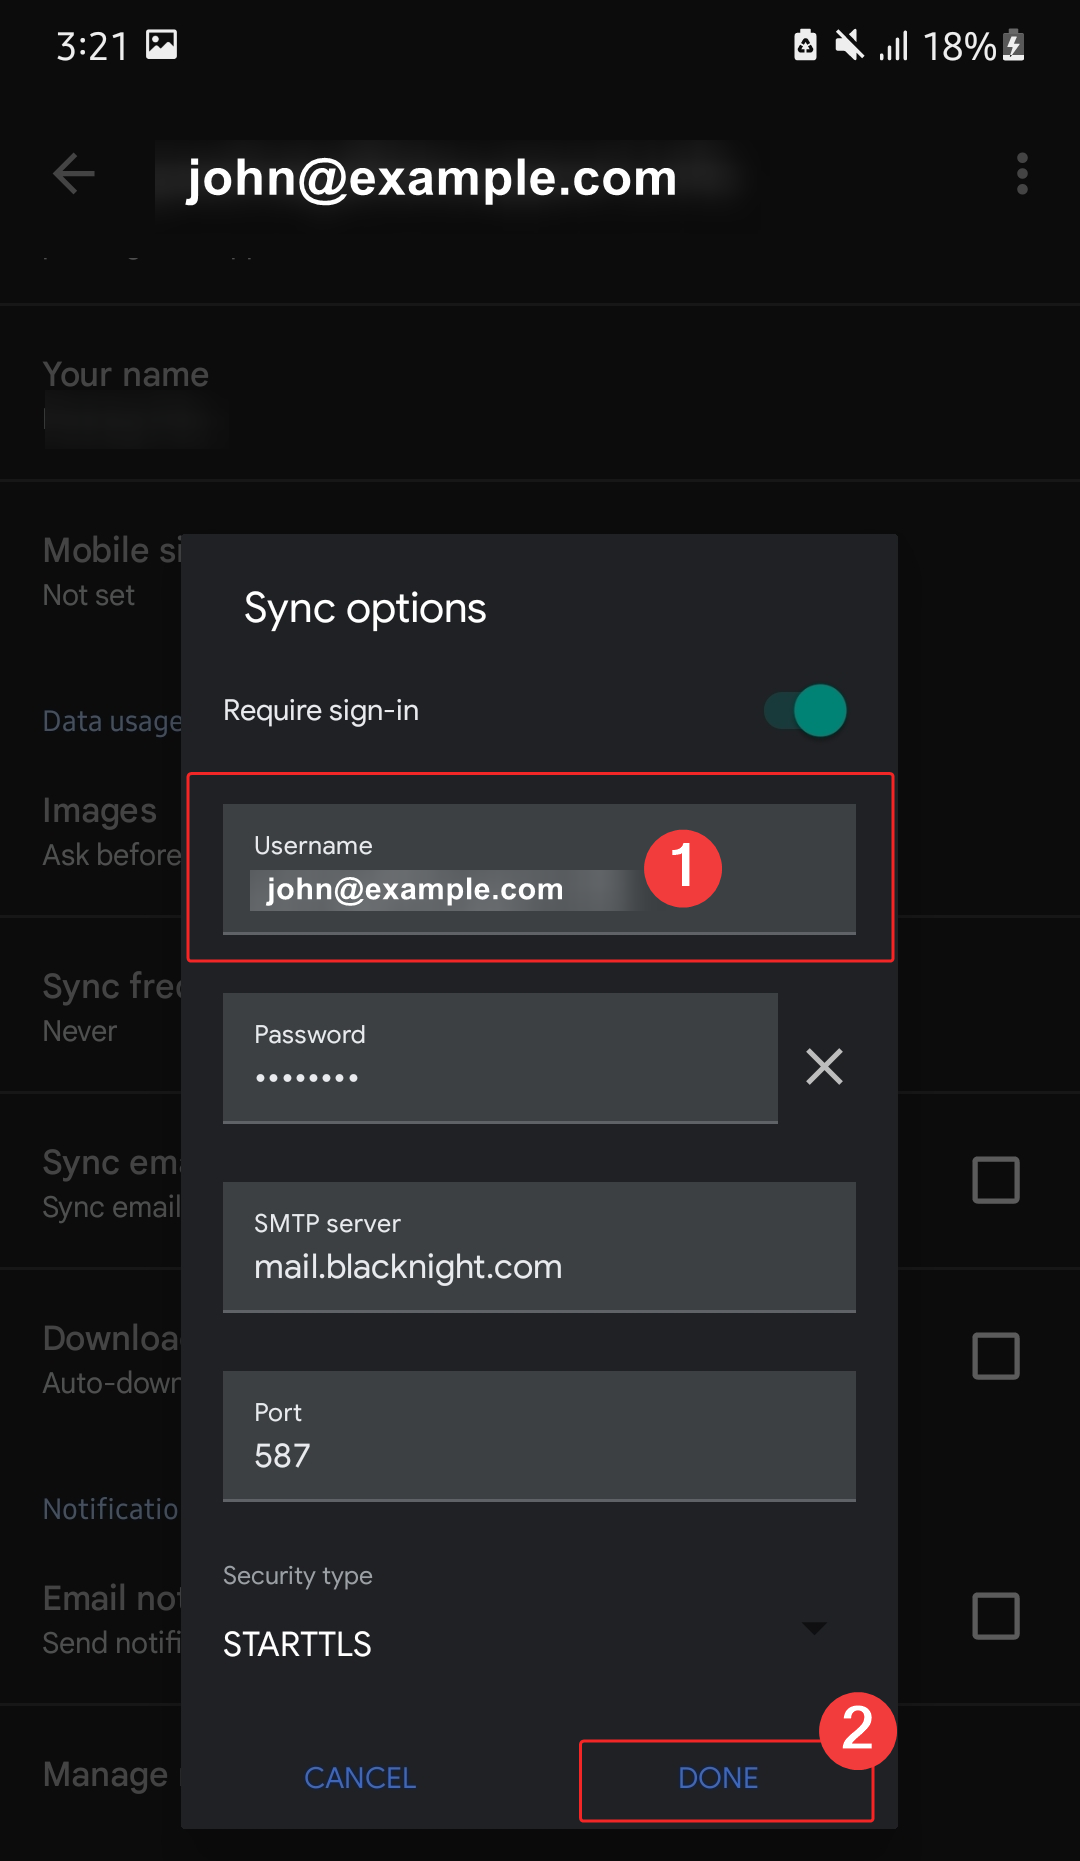Toggle the Require sign-in switch

(x=806, y=711)
